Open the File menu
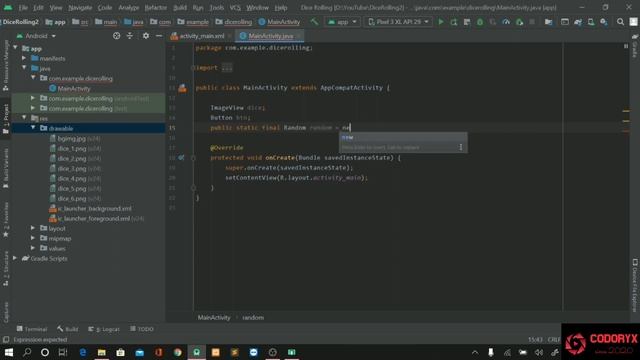 point(23,7)
